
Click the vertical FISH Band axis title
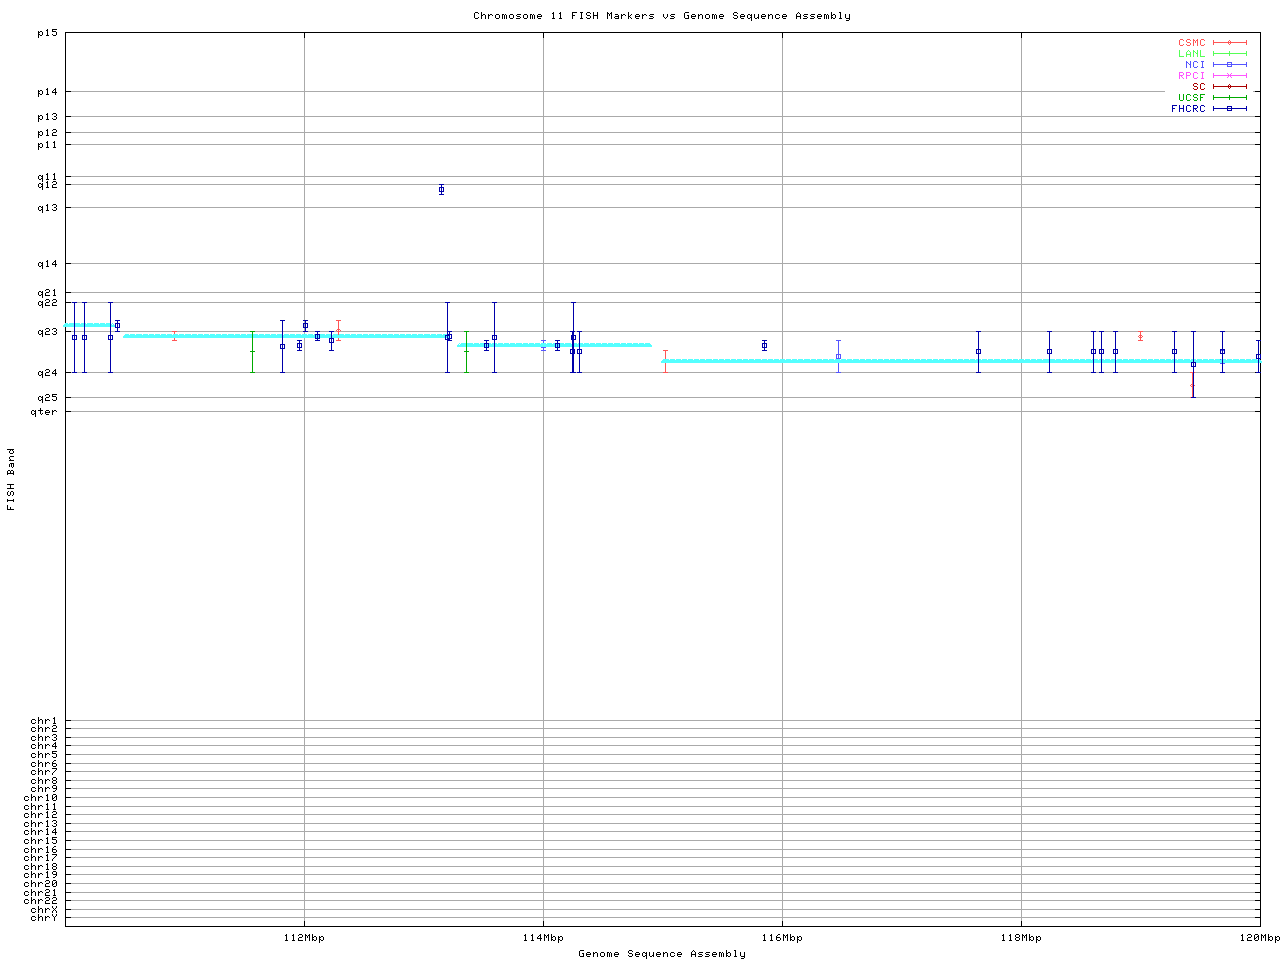pyautogui.click(x=12, y=479)
